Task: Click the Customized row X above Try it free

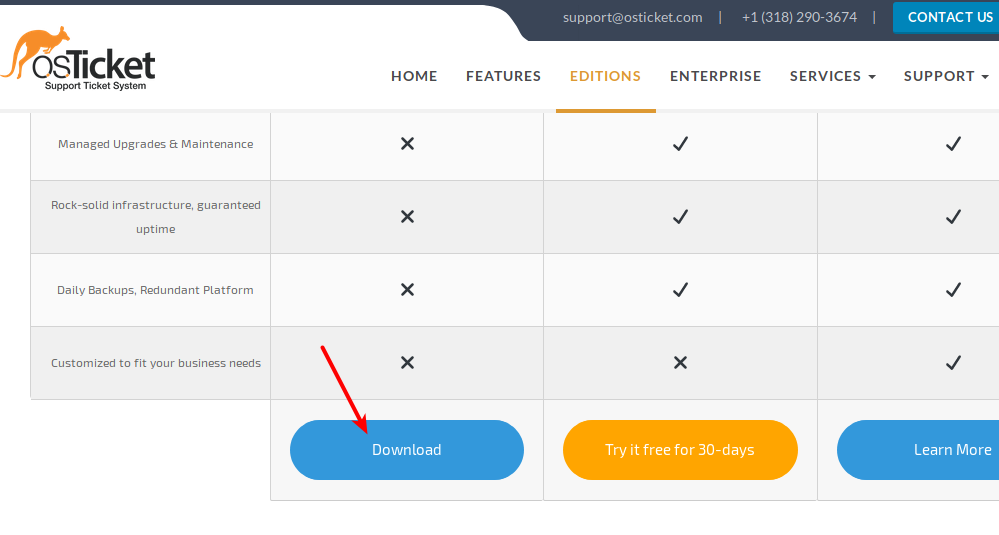Action: click(680, 363)
